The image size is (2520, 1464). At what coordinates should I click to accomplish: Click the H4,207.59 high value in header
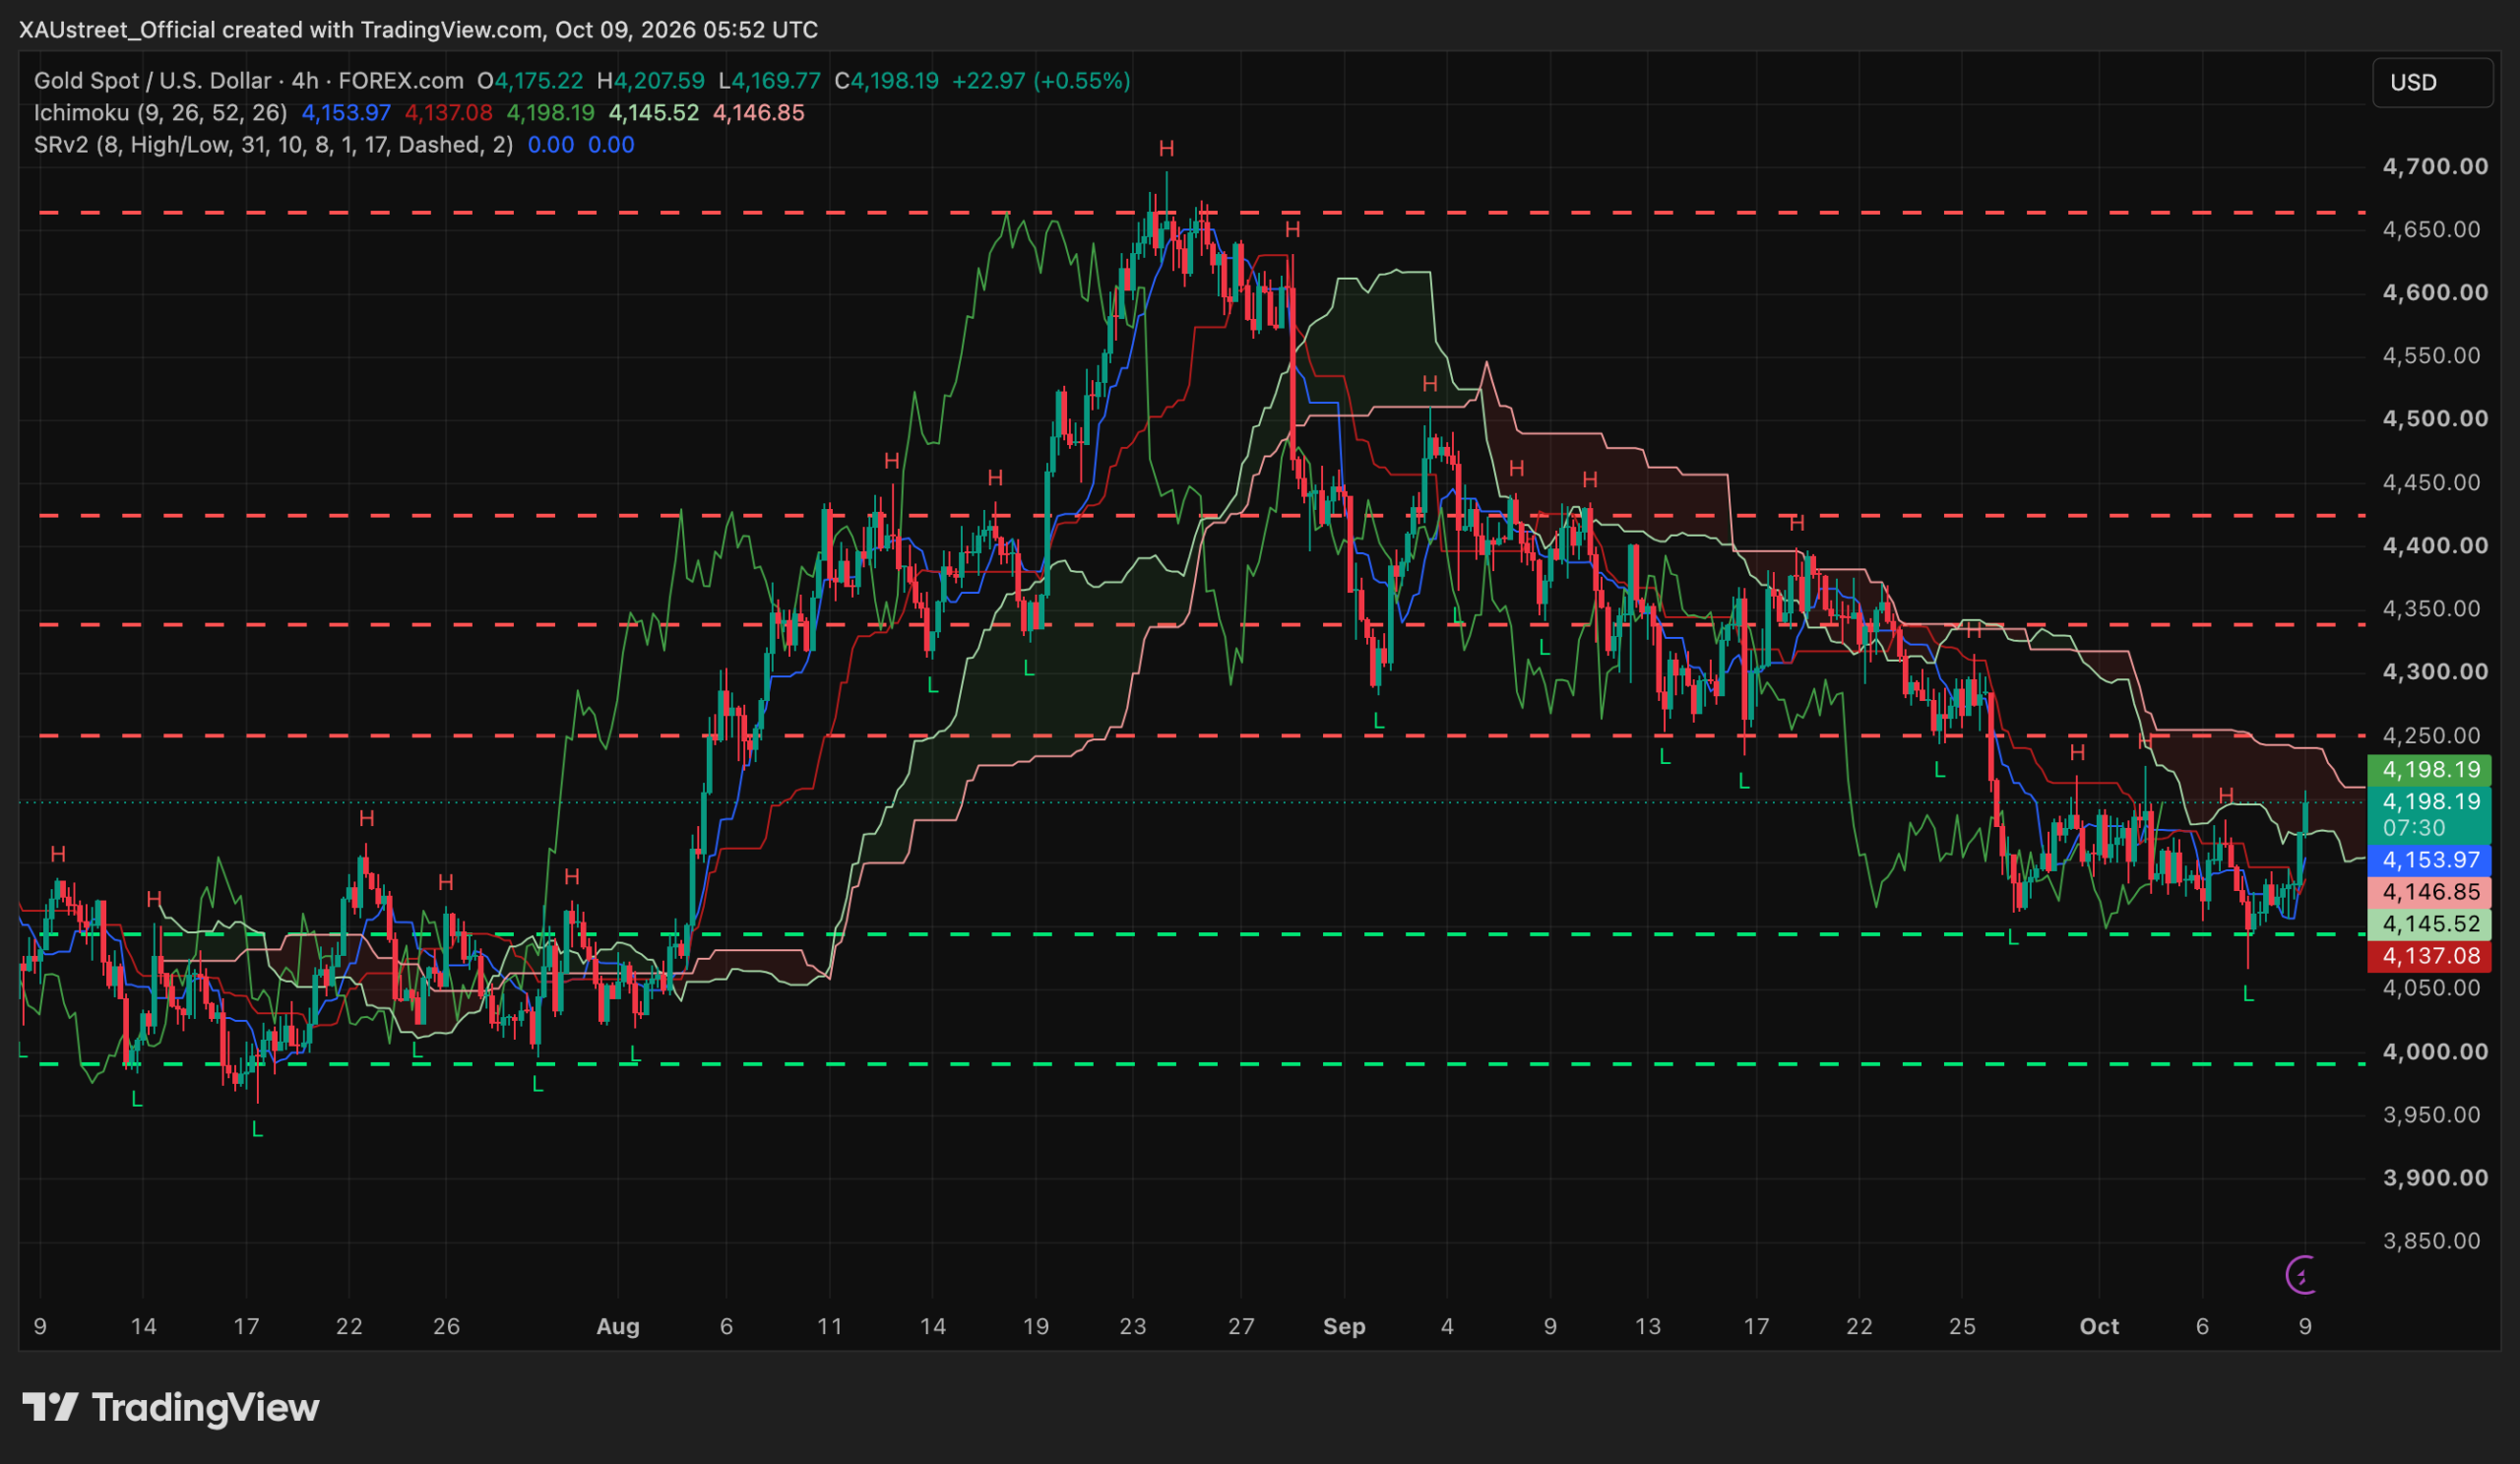pyautogui.click(x=651, y=81)
